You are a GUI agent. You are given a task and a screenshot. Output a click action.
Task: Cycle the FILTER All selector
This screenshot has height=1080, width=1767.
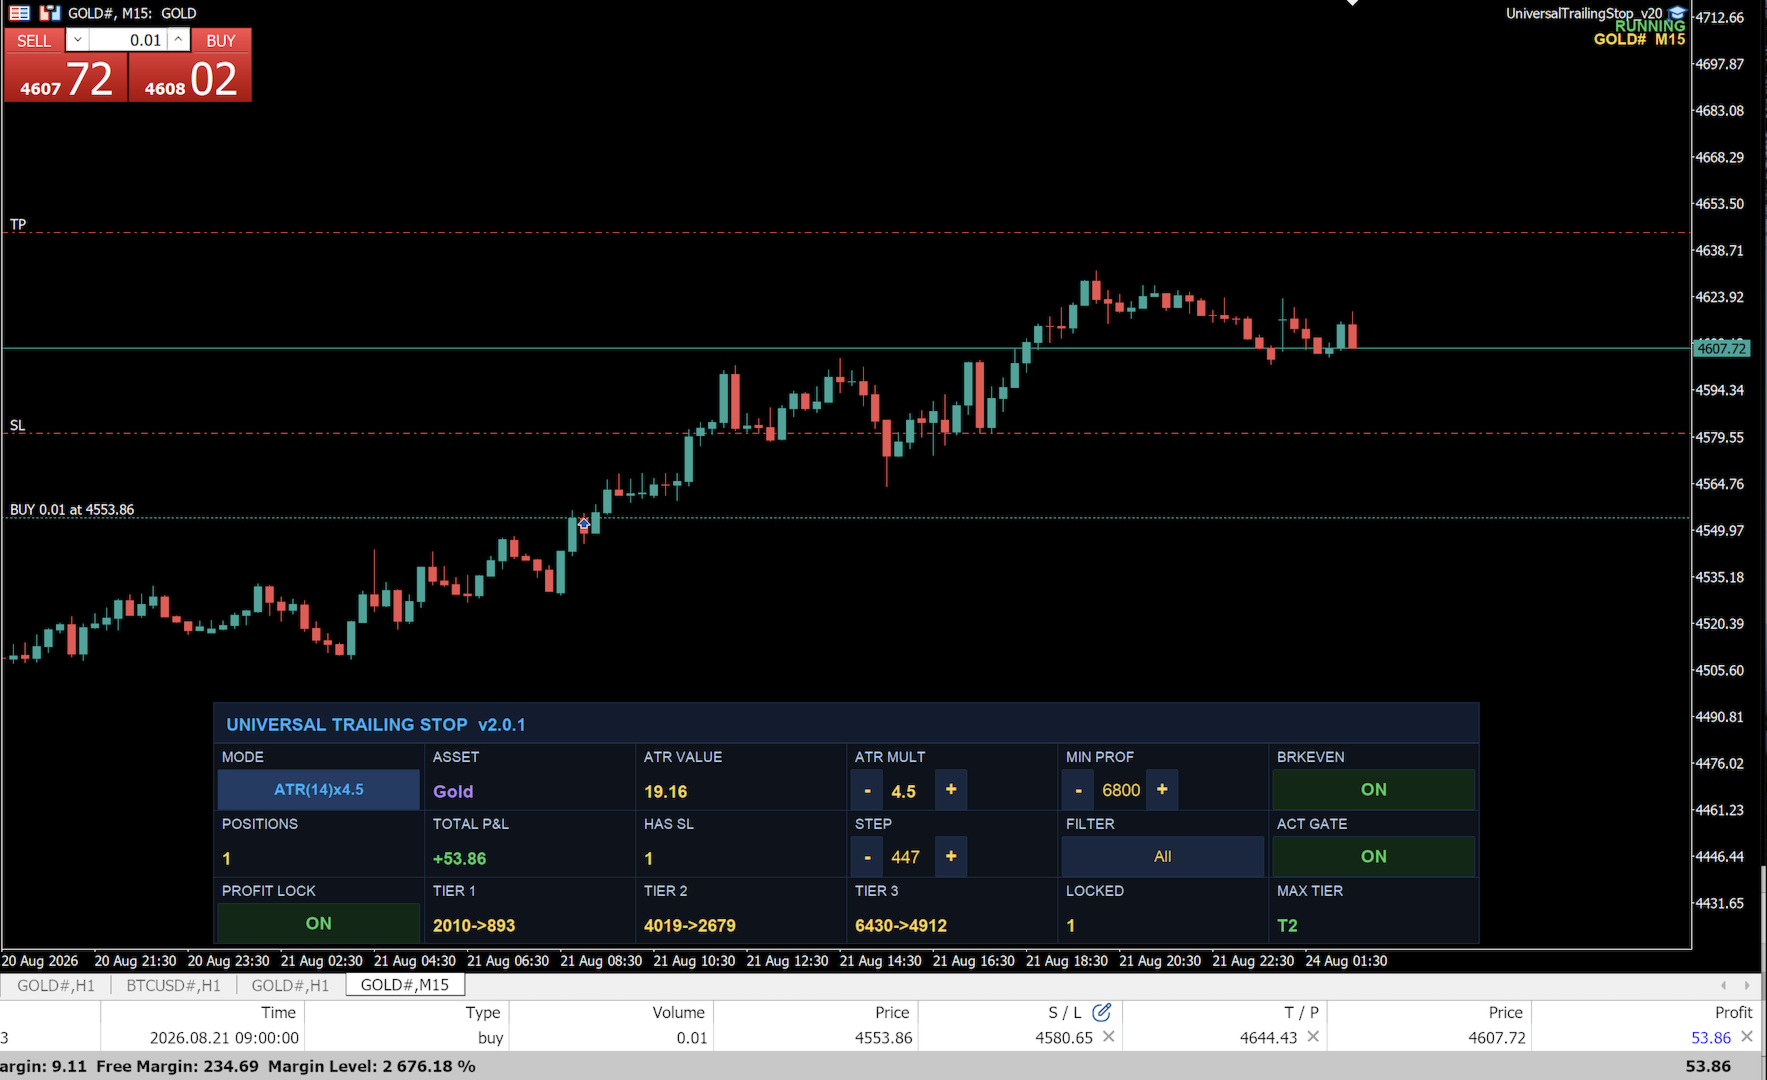1162,857
